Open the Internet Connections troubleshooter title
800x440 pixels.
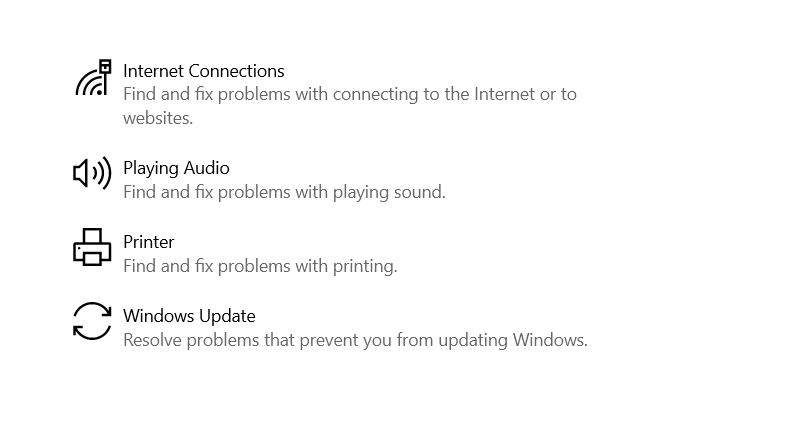(x=204, y=71)
